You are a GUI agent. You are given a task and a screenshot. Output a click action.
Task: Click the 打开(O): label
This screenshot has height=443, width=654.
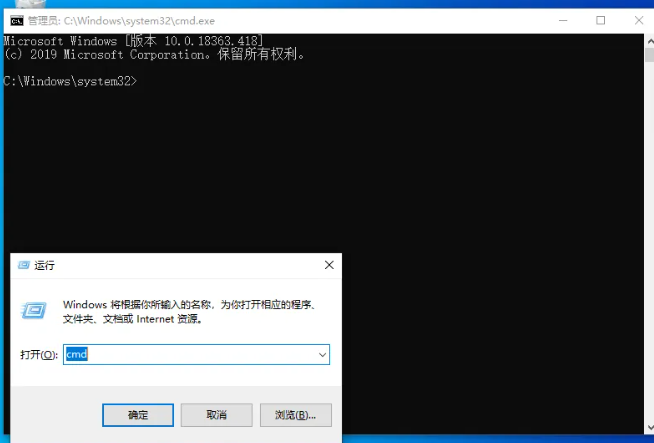(39, 355)
